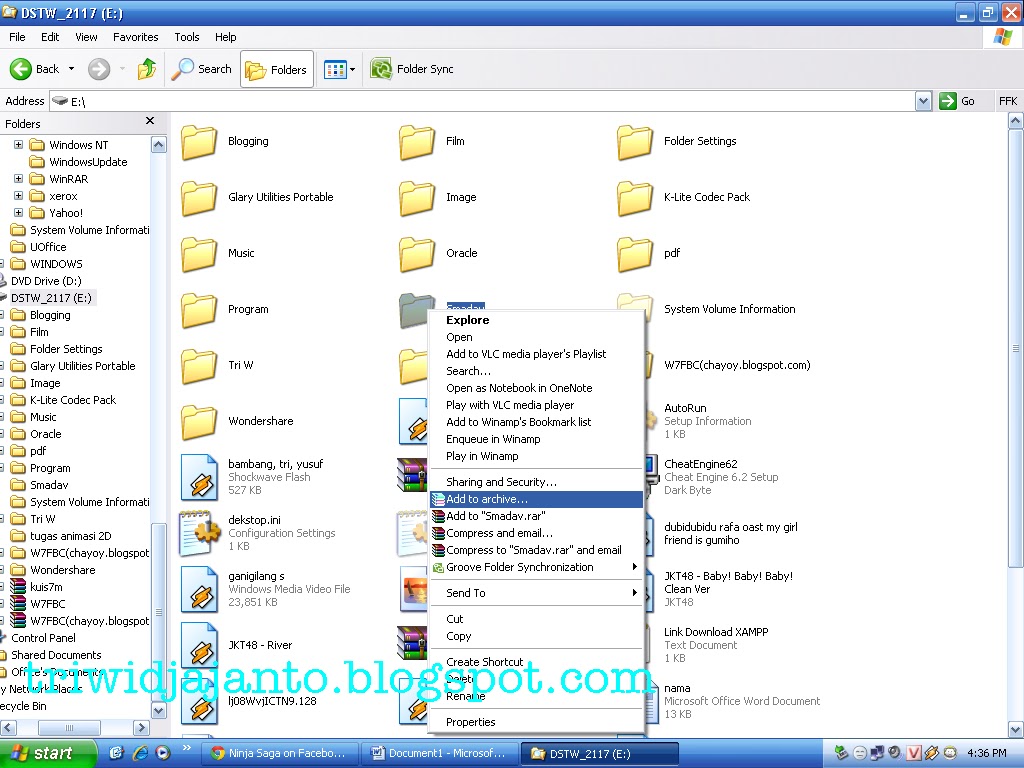
Task: Open the Help menu
Action: click(225, 37)
